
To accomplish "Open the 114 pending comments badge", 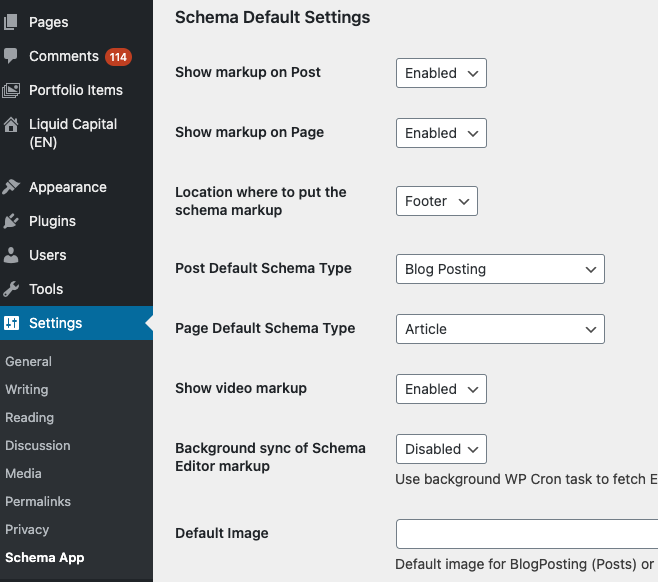I will tap(118, 57).
